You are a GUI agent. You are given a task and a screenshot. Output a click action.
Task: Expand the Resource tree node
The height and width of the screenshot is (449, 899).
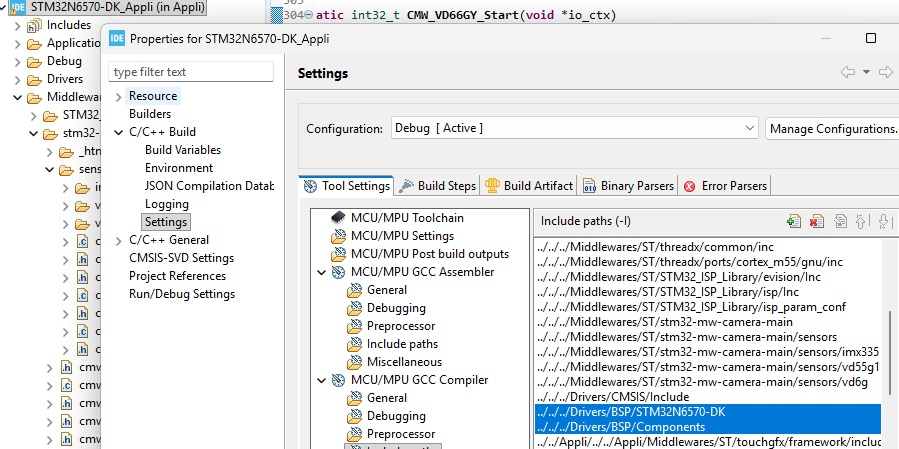tap(119, 96)
